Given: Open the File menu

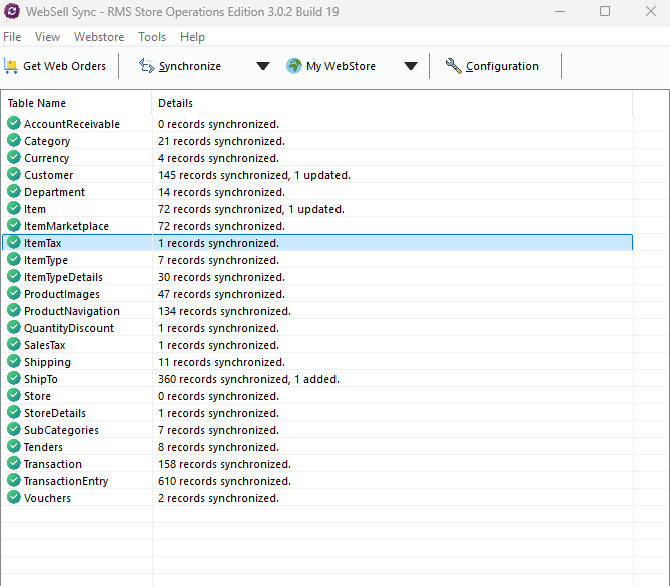Looking at the screenshot, I should [12, 37].
